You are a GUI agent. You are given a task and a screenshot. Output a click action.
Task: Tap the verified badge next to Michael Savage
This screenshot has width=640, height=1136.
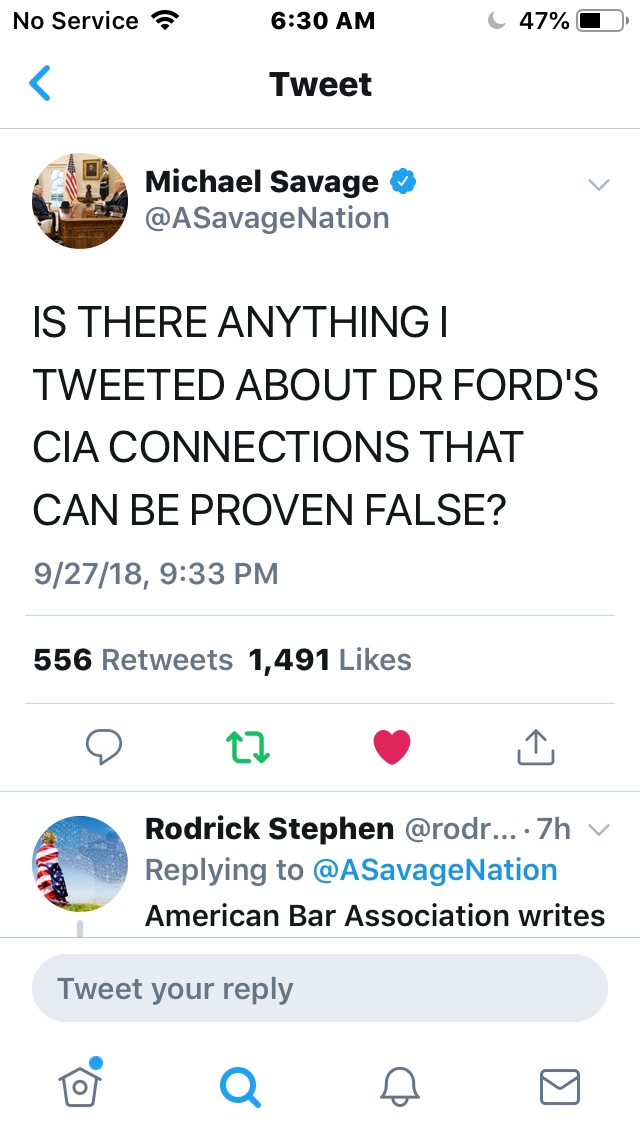402,181
